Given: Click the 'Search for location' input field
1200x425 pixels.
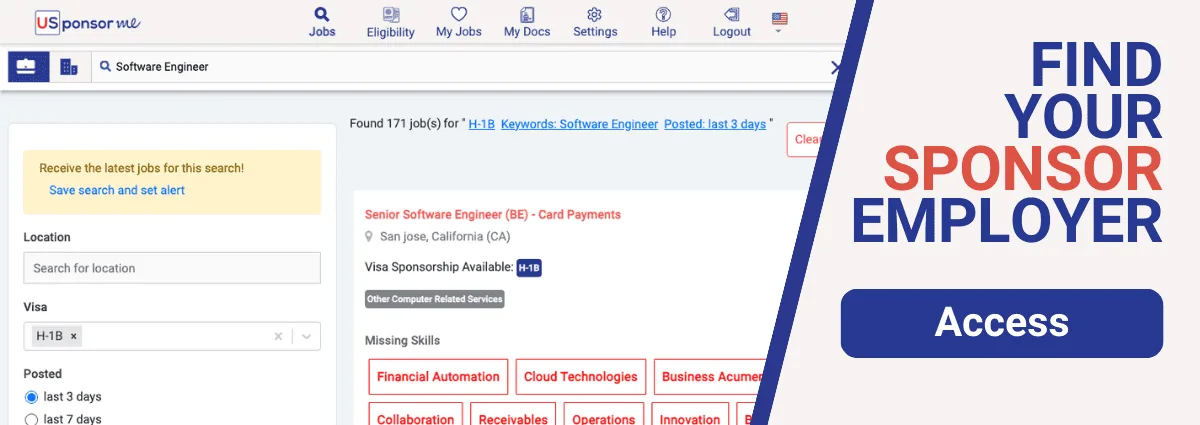Looking at the screenshot, I should 172,268.
